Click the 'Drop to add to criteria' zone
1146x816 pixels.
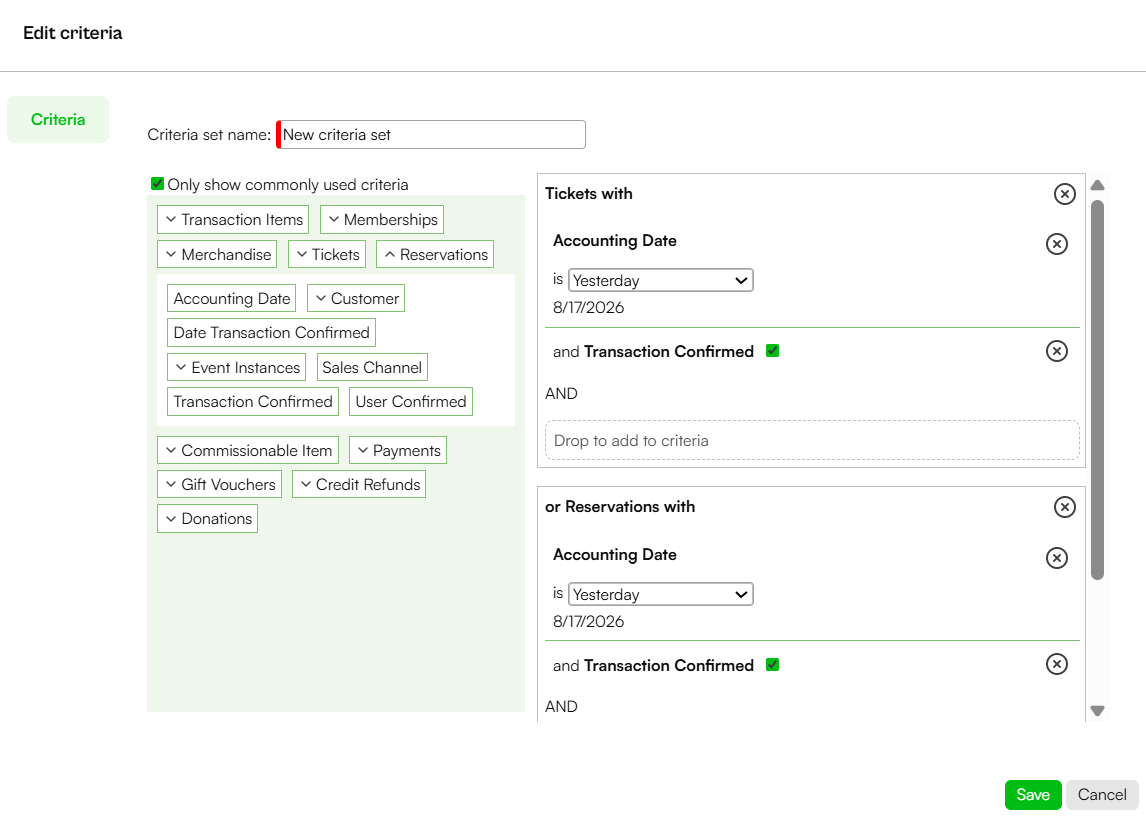[812, 440]
